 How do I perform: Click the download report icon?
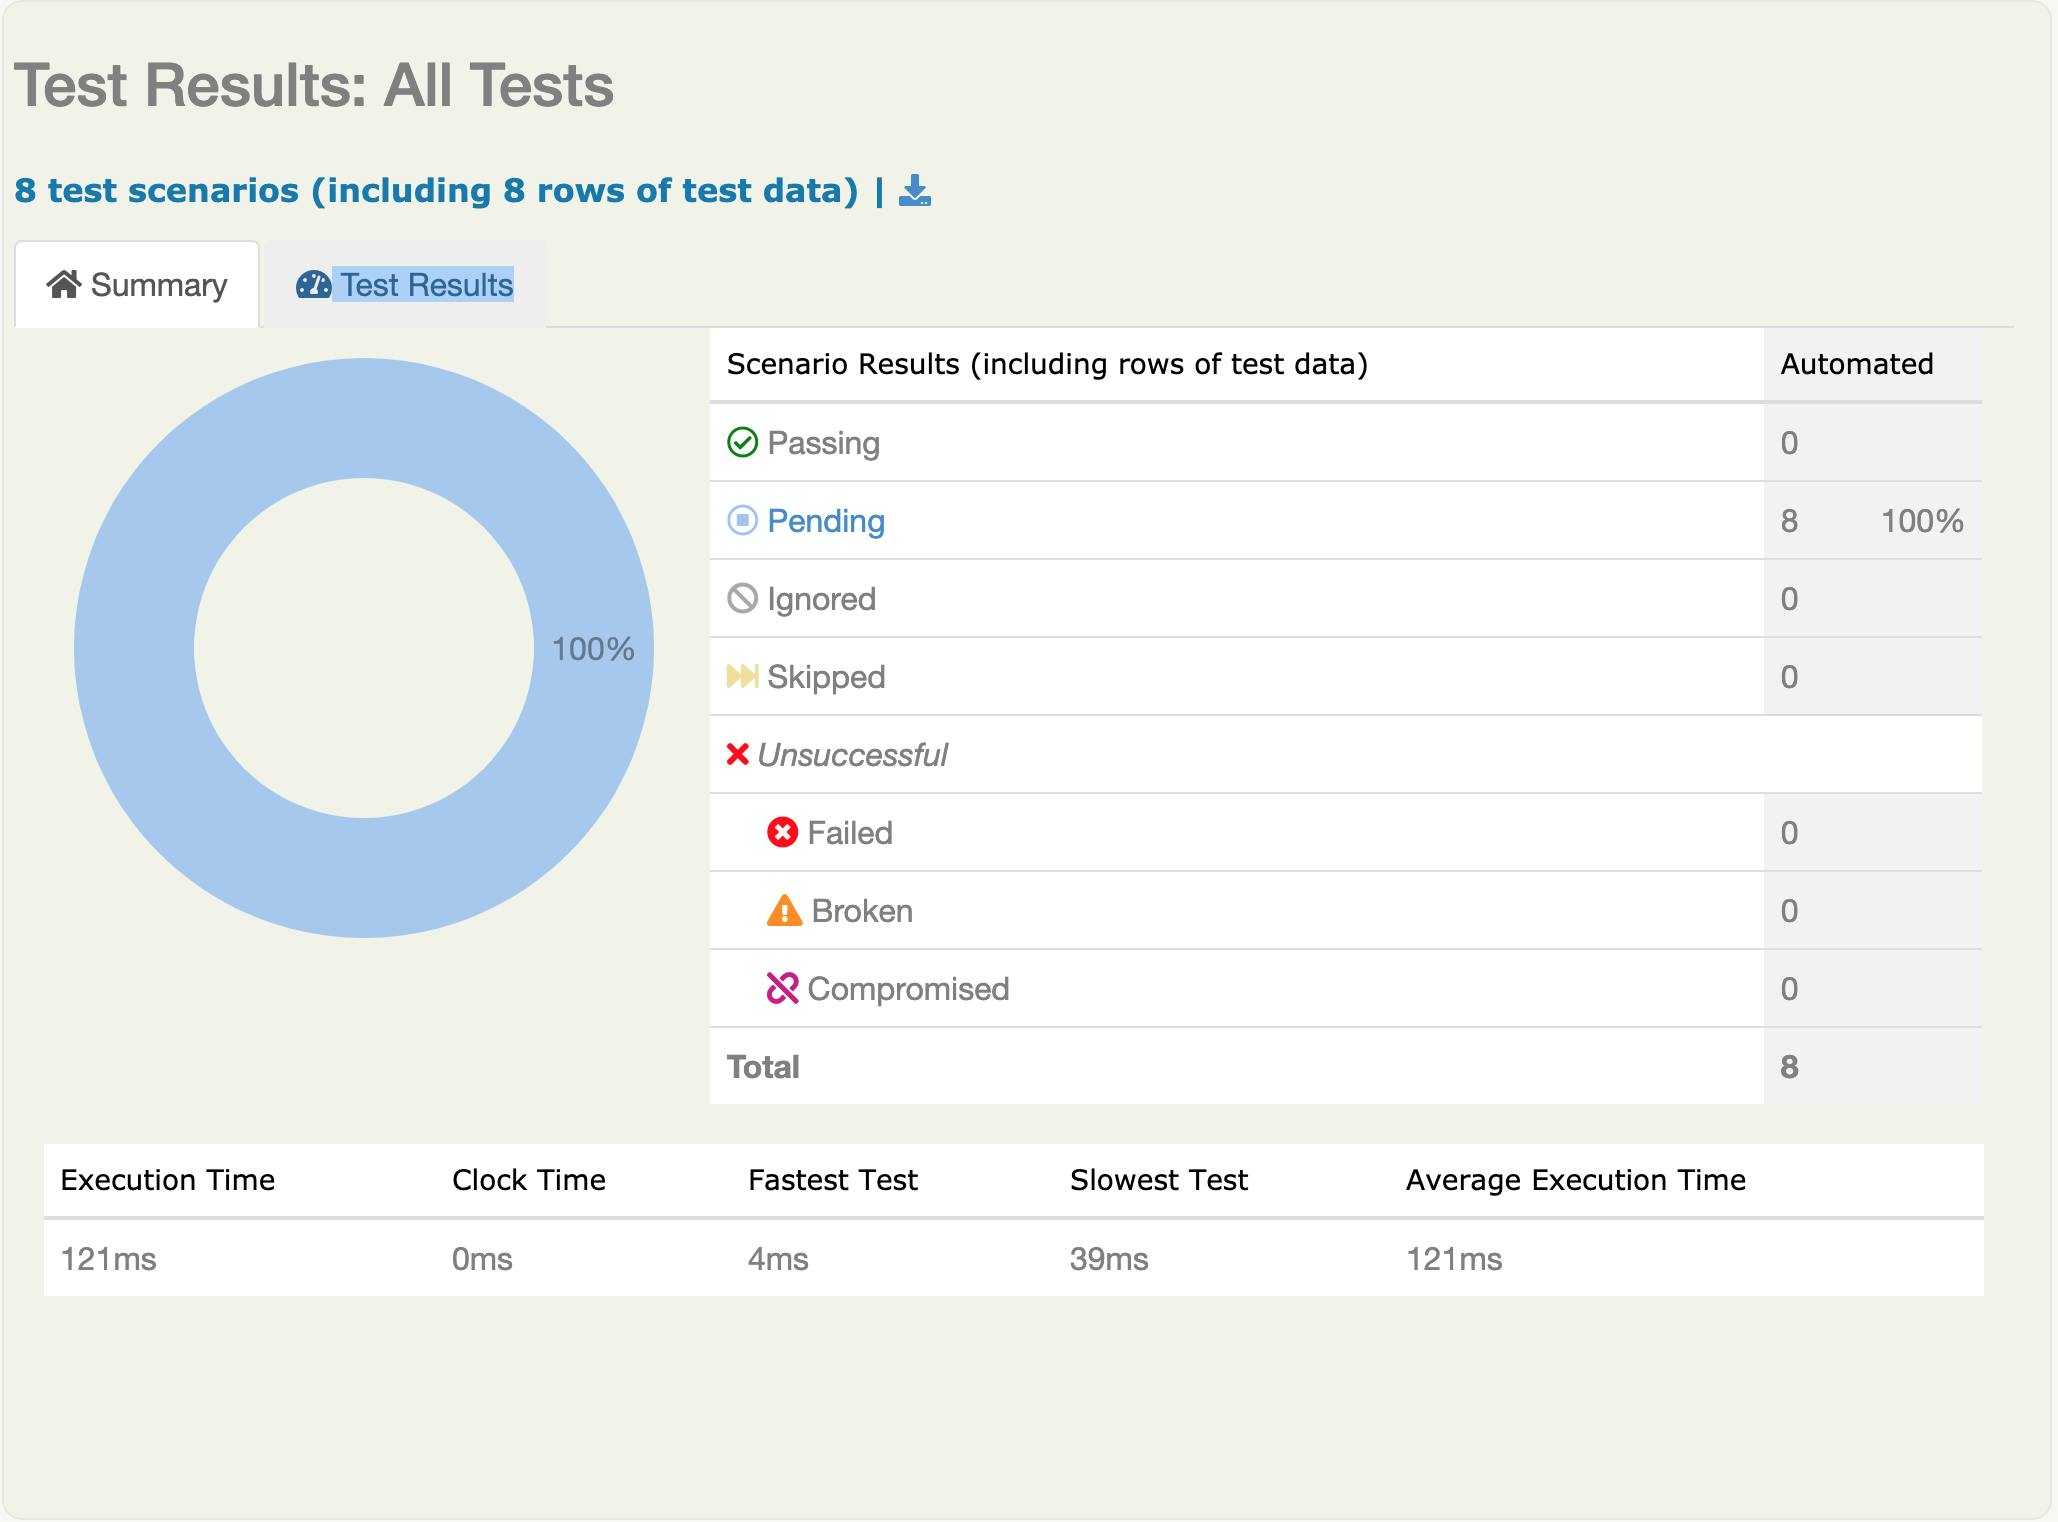point(914,190)
